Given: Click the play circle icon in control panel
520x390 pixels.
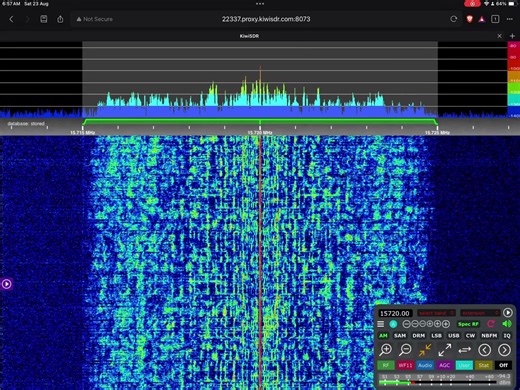Looking at the screenshot, I should [x=508, y=313].
